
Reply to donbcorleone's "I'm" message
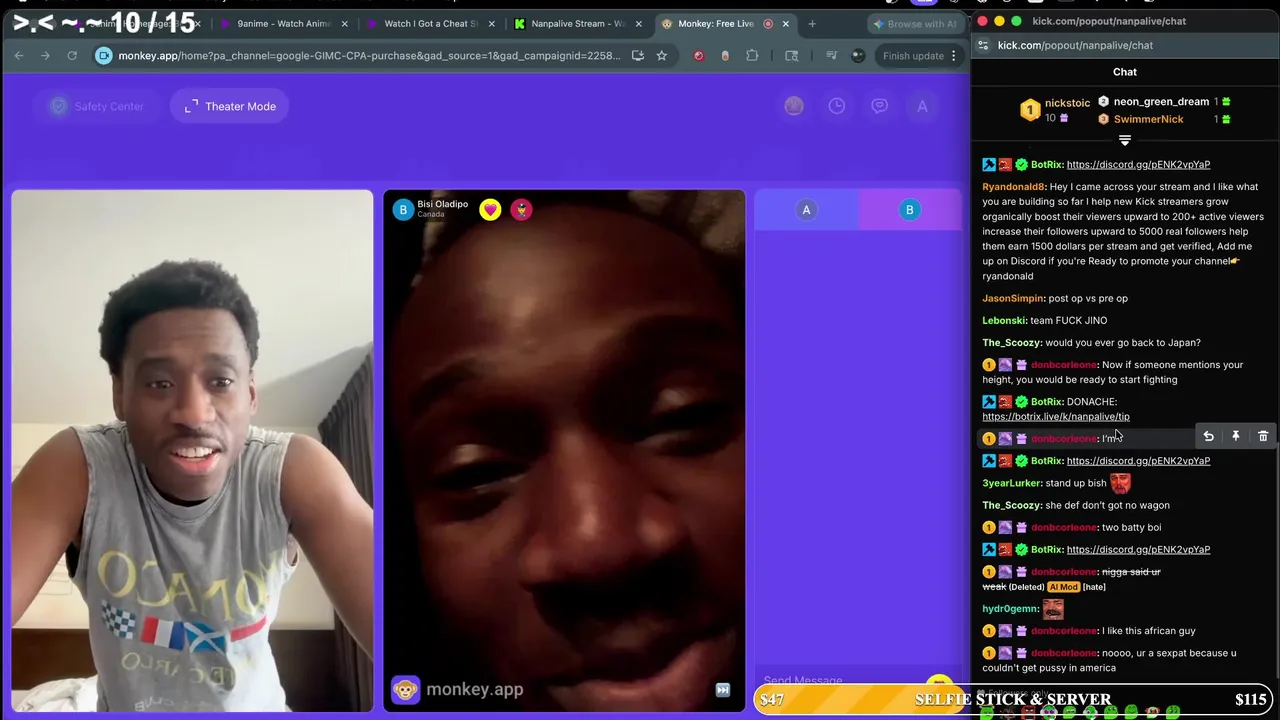[1208, 437]
